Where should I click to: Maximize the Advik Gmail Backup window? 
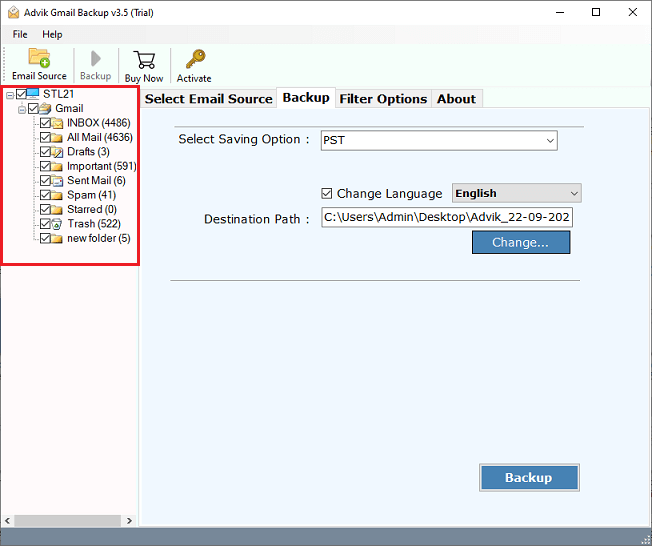pos(596,12)
